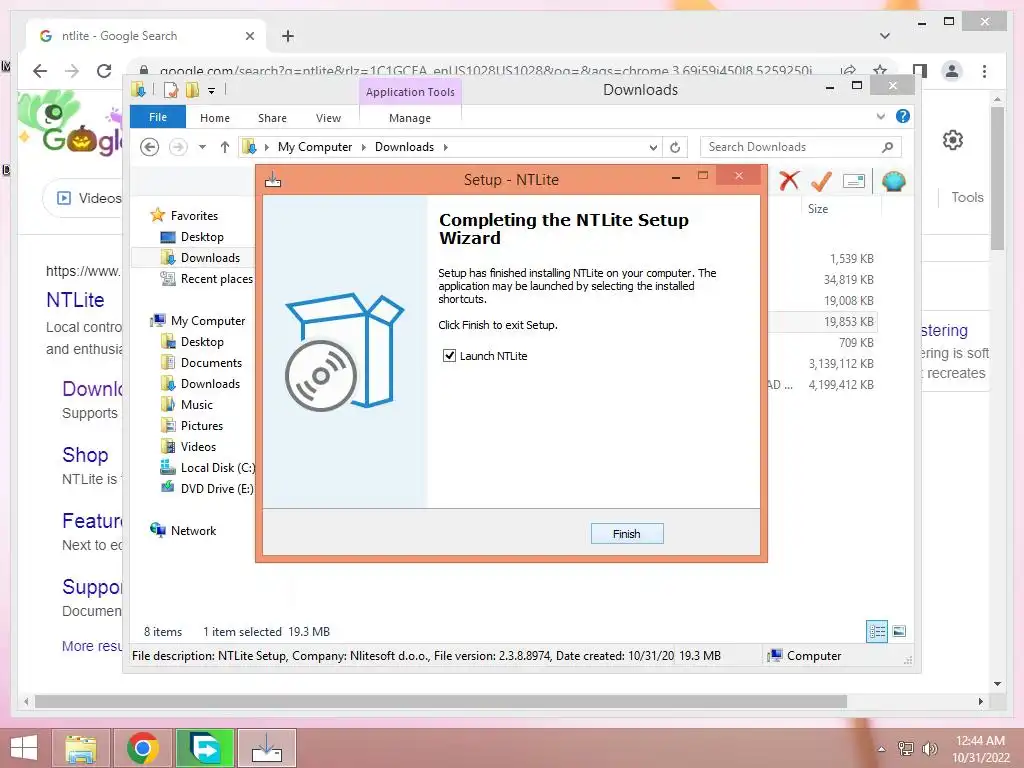Open File Explorer from taskbar

pyautogui.click(x=82, y=748)
